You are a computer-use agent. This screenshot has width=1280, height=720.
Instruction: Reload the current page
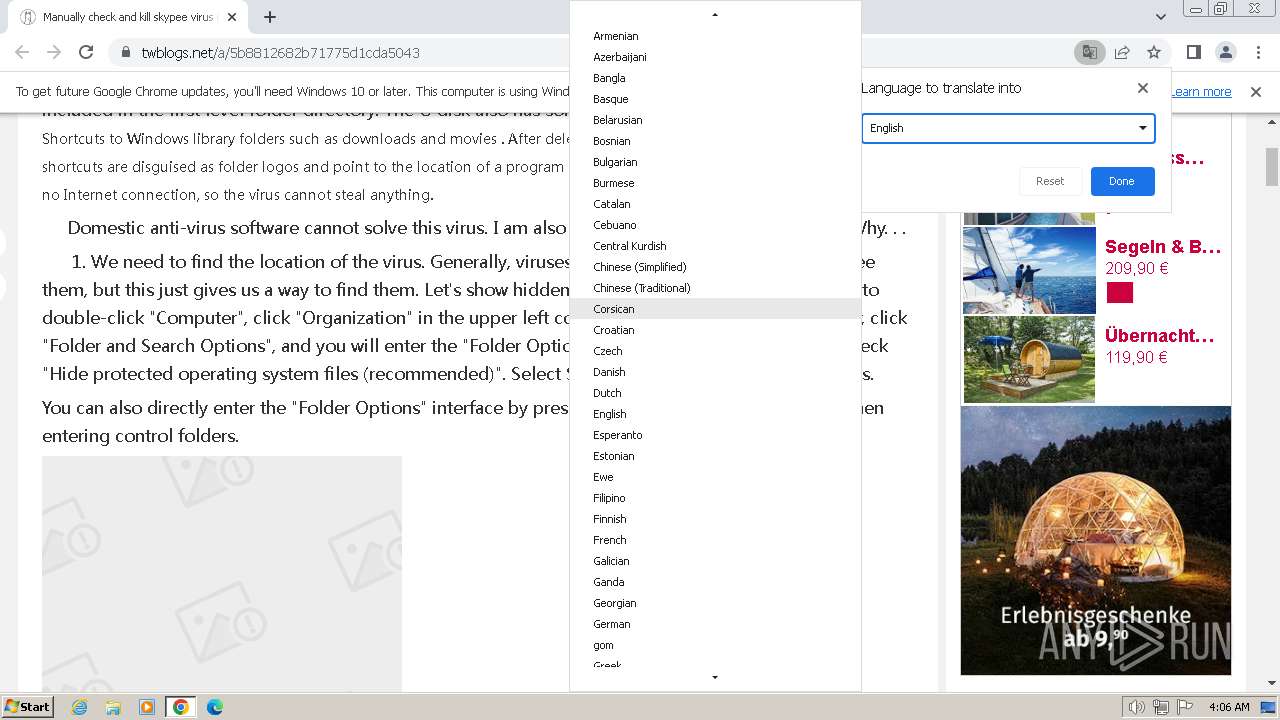[x=86, y=52]
